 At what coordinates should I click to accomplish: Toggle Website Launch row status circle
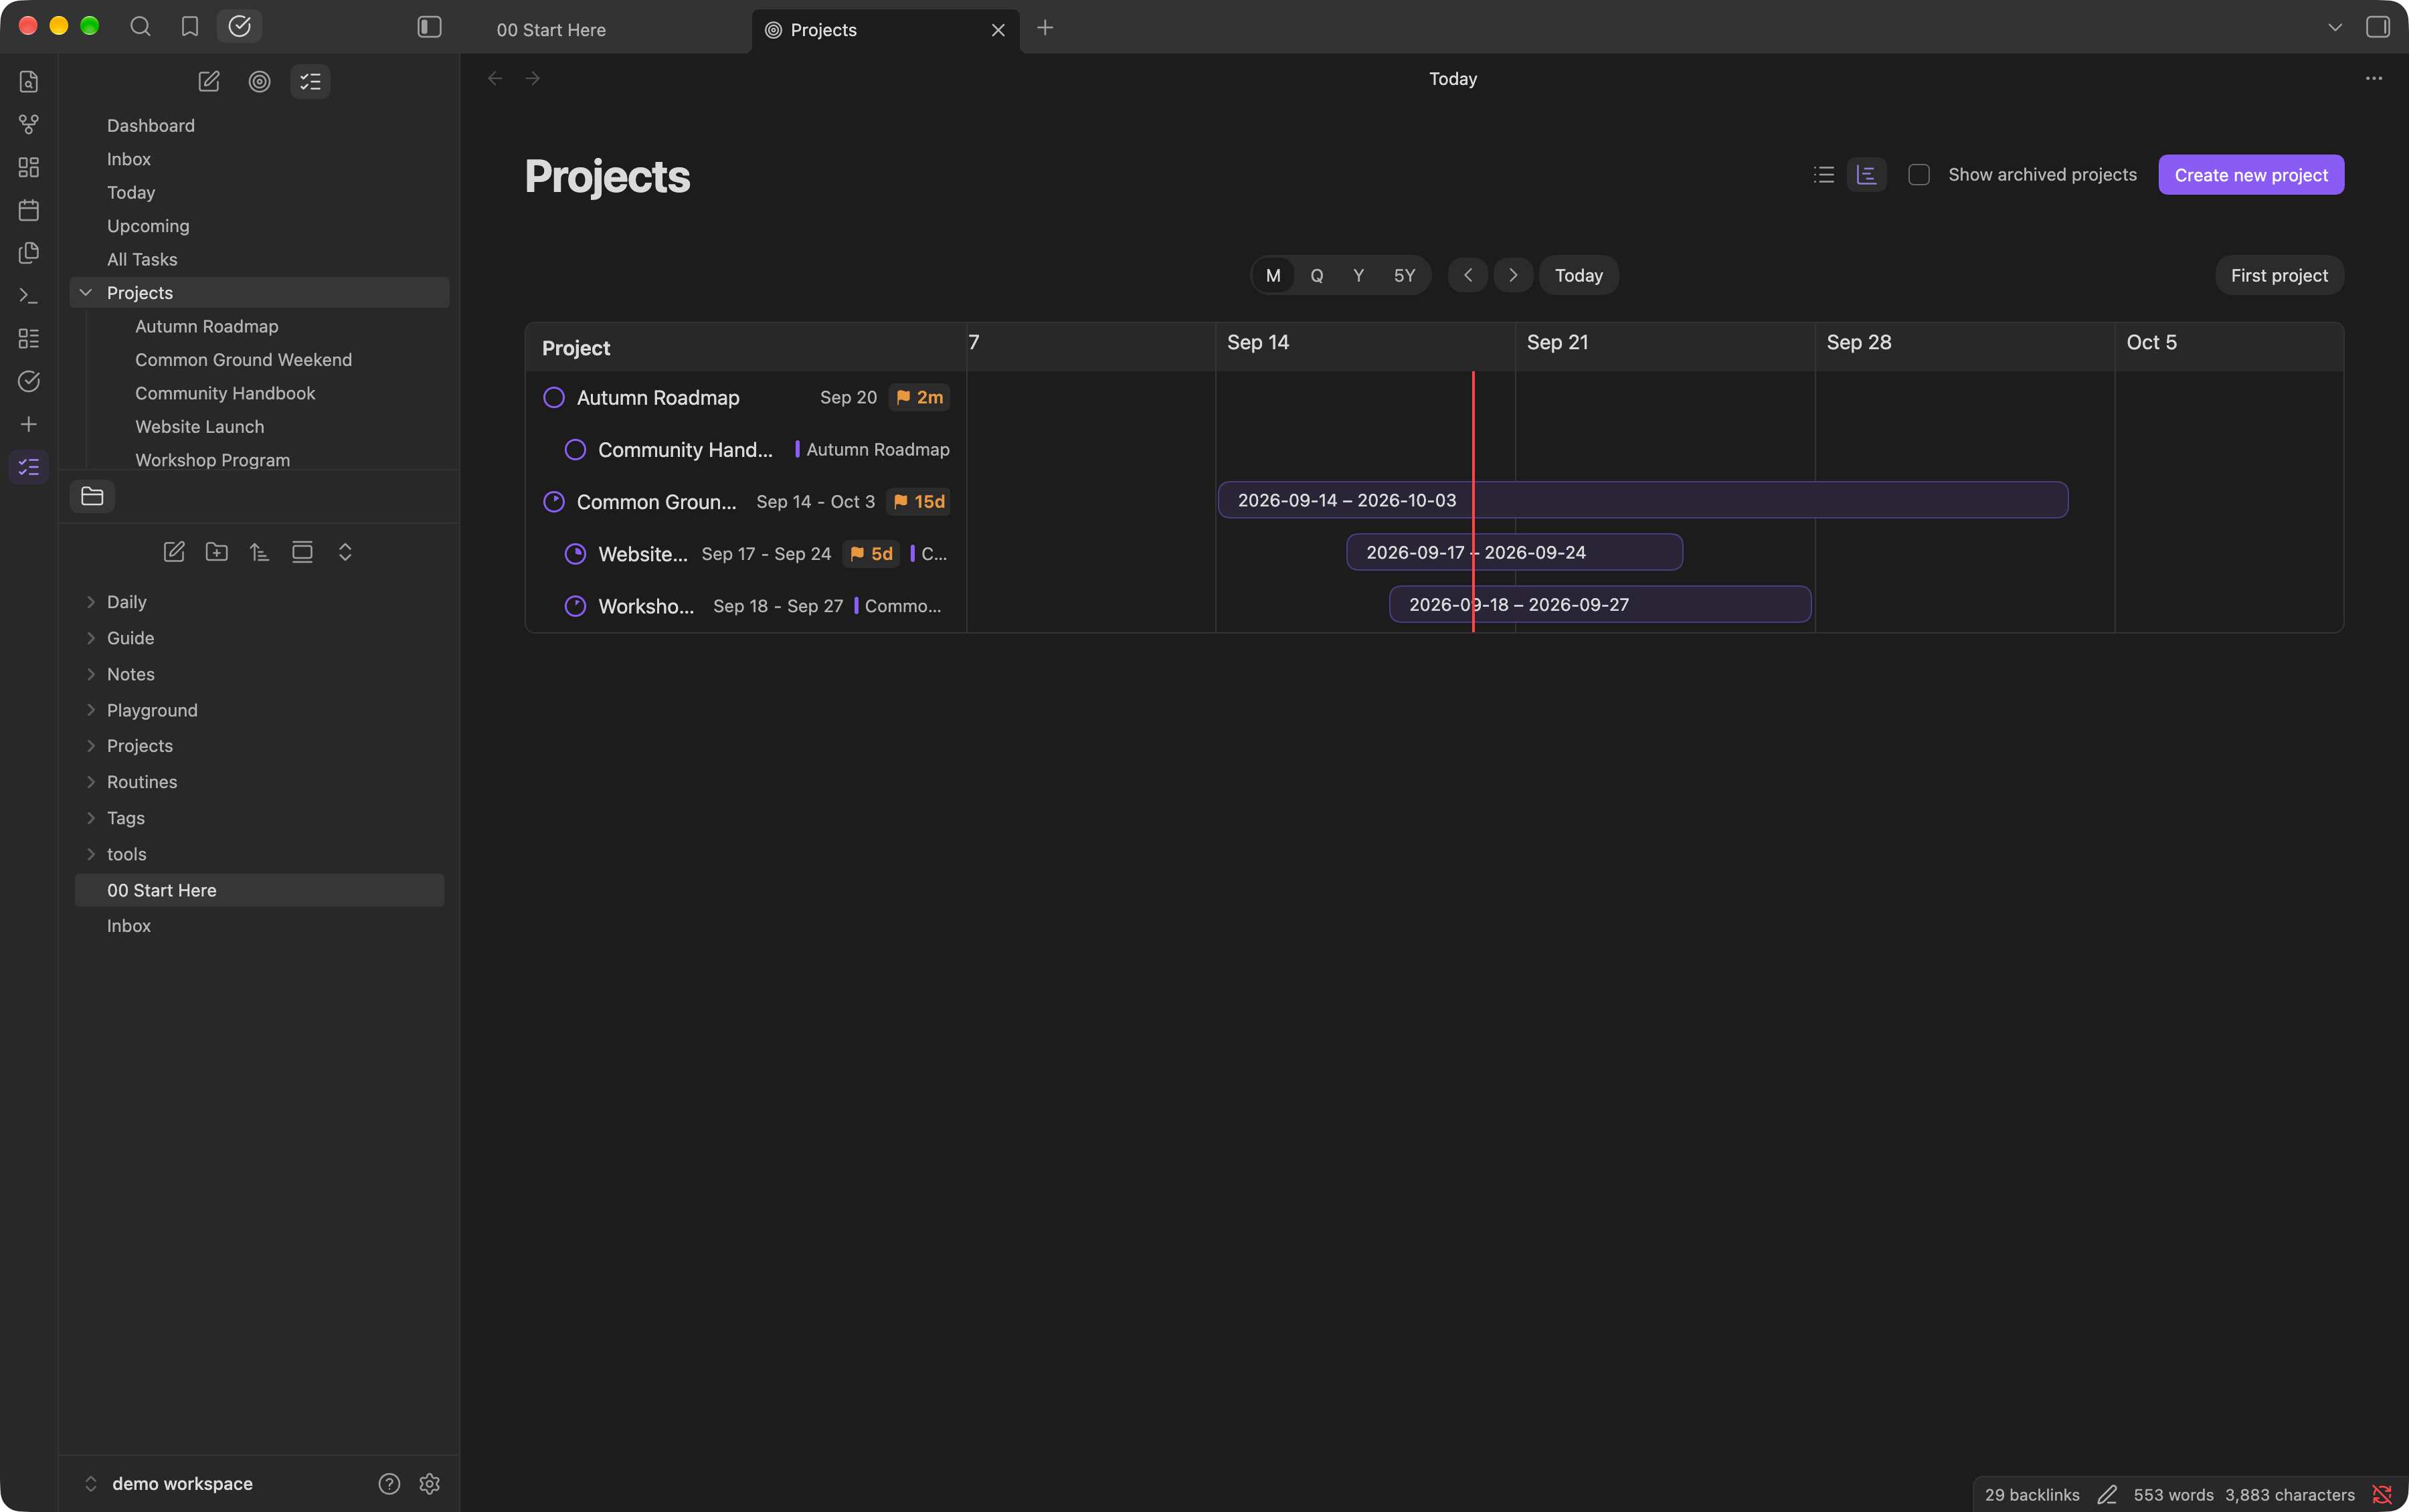pyautogui.click(x=575, y=554)
